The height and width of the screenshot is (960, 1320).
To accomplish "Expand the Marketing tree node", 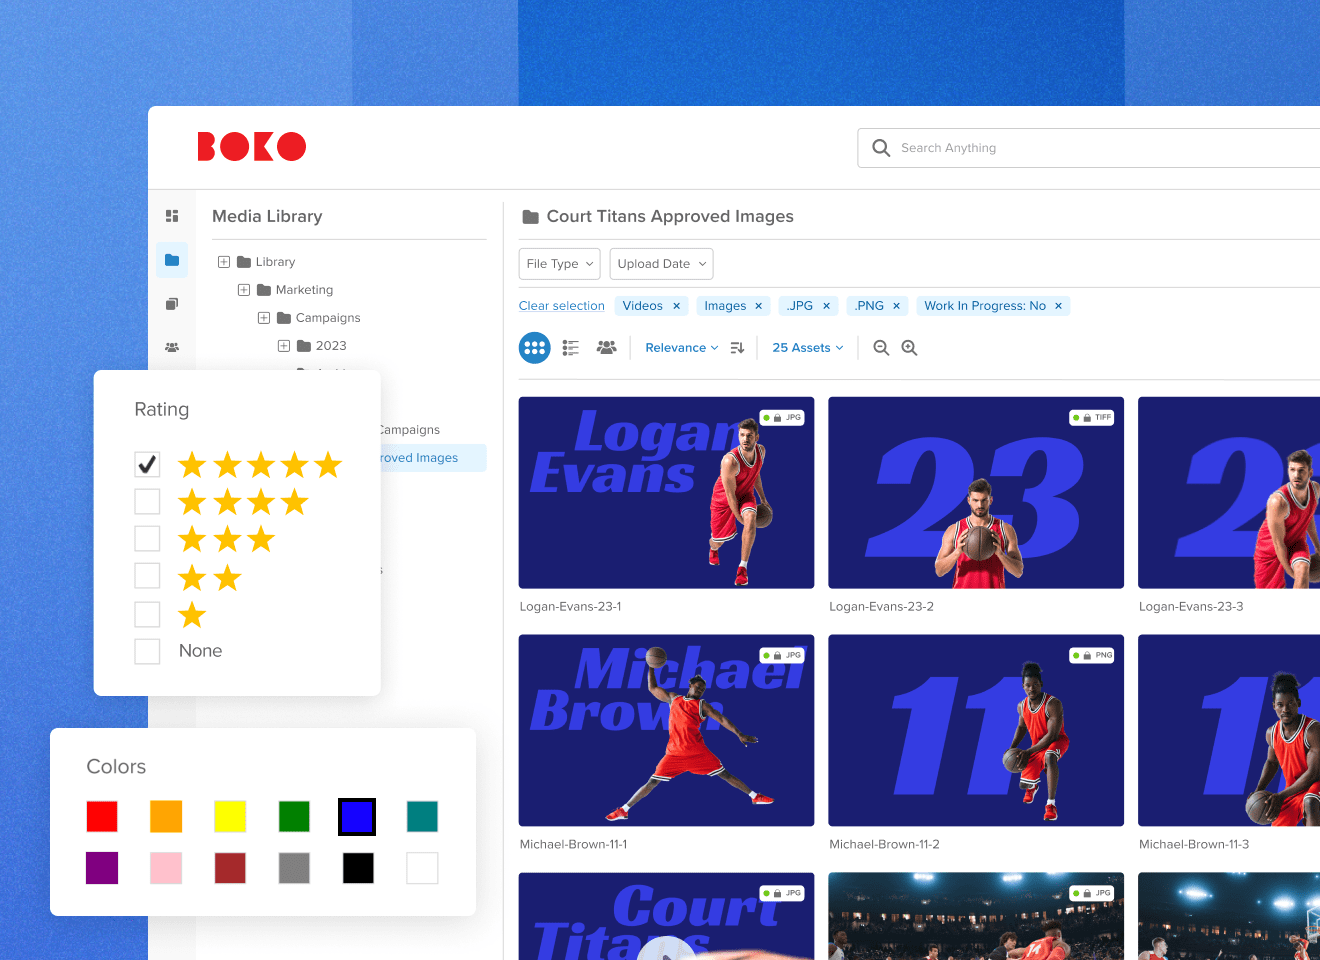I will [x=244, y=290].
